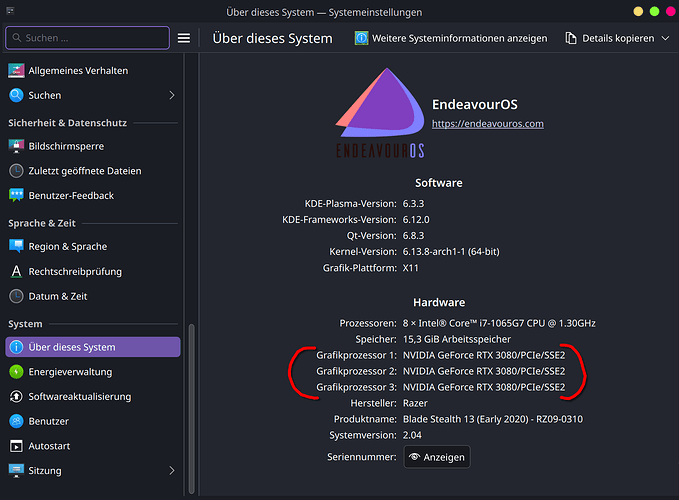Screen dimensions: 679x500
Task: Select the 15,3 GiB Arbeitsspeicher value
Action: click(457, 339)
